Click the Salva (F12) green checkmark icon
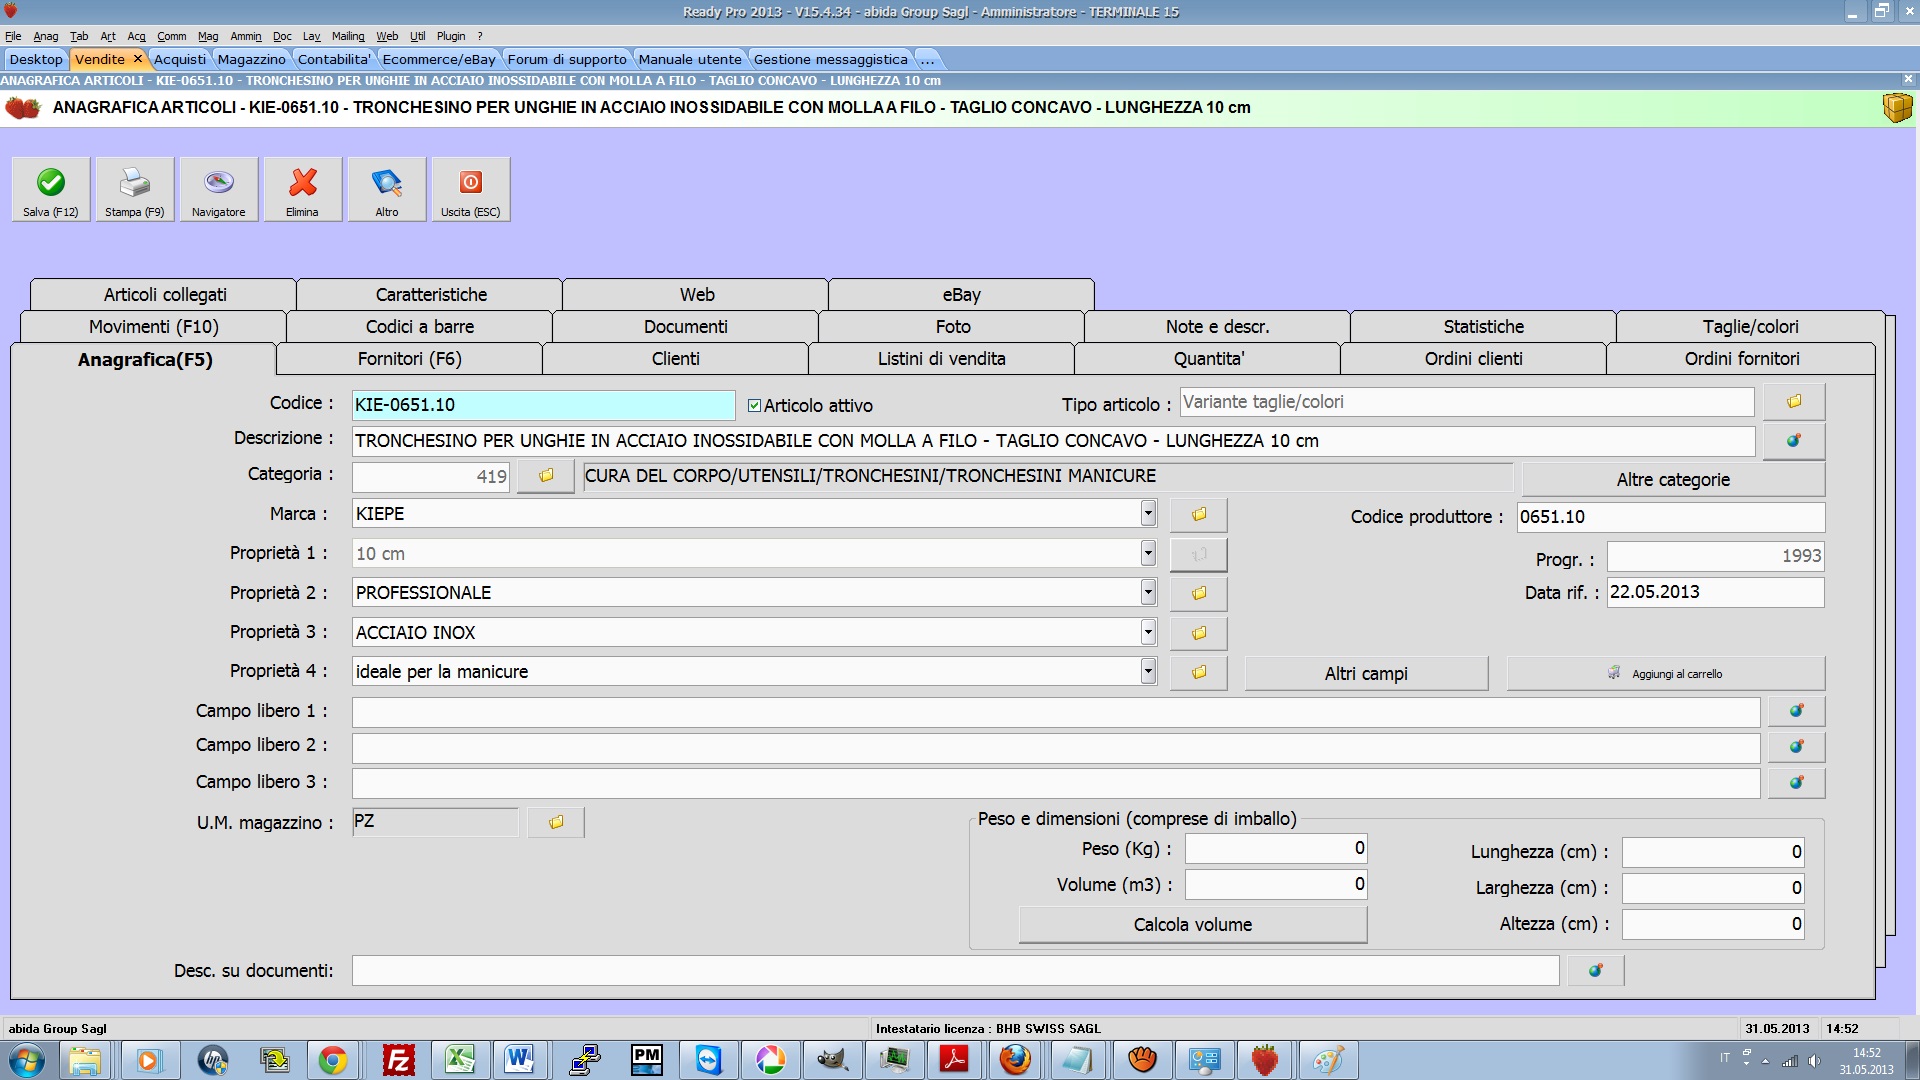This screenshot has width=1920, height=1080. pyautogui.click(x=51, y=183)
